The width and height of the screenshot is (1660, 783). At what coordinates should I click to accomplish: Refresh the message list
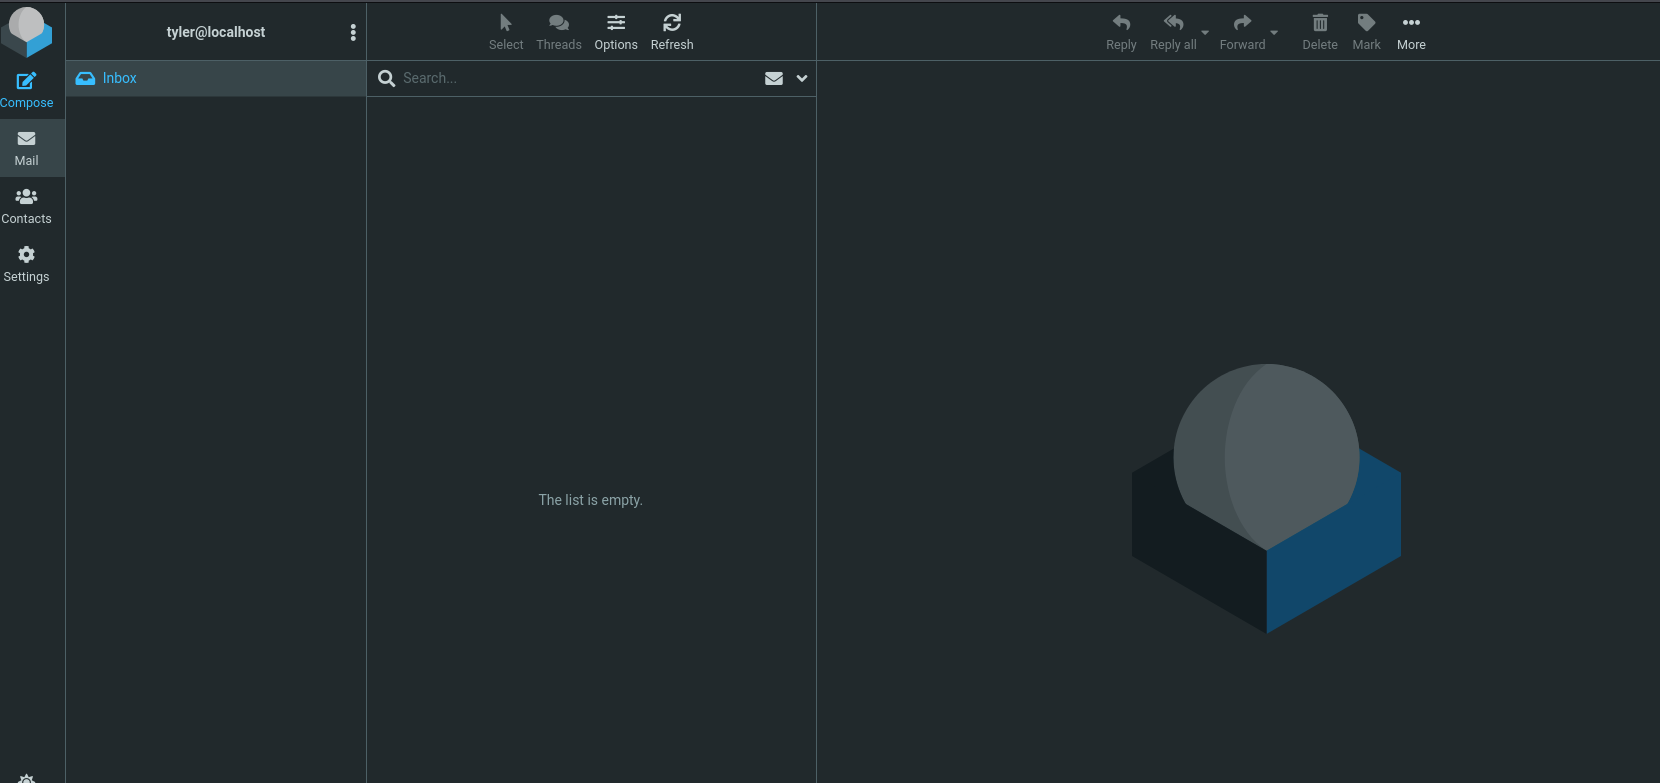(x=672, y=32)
